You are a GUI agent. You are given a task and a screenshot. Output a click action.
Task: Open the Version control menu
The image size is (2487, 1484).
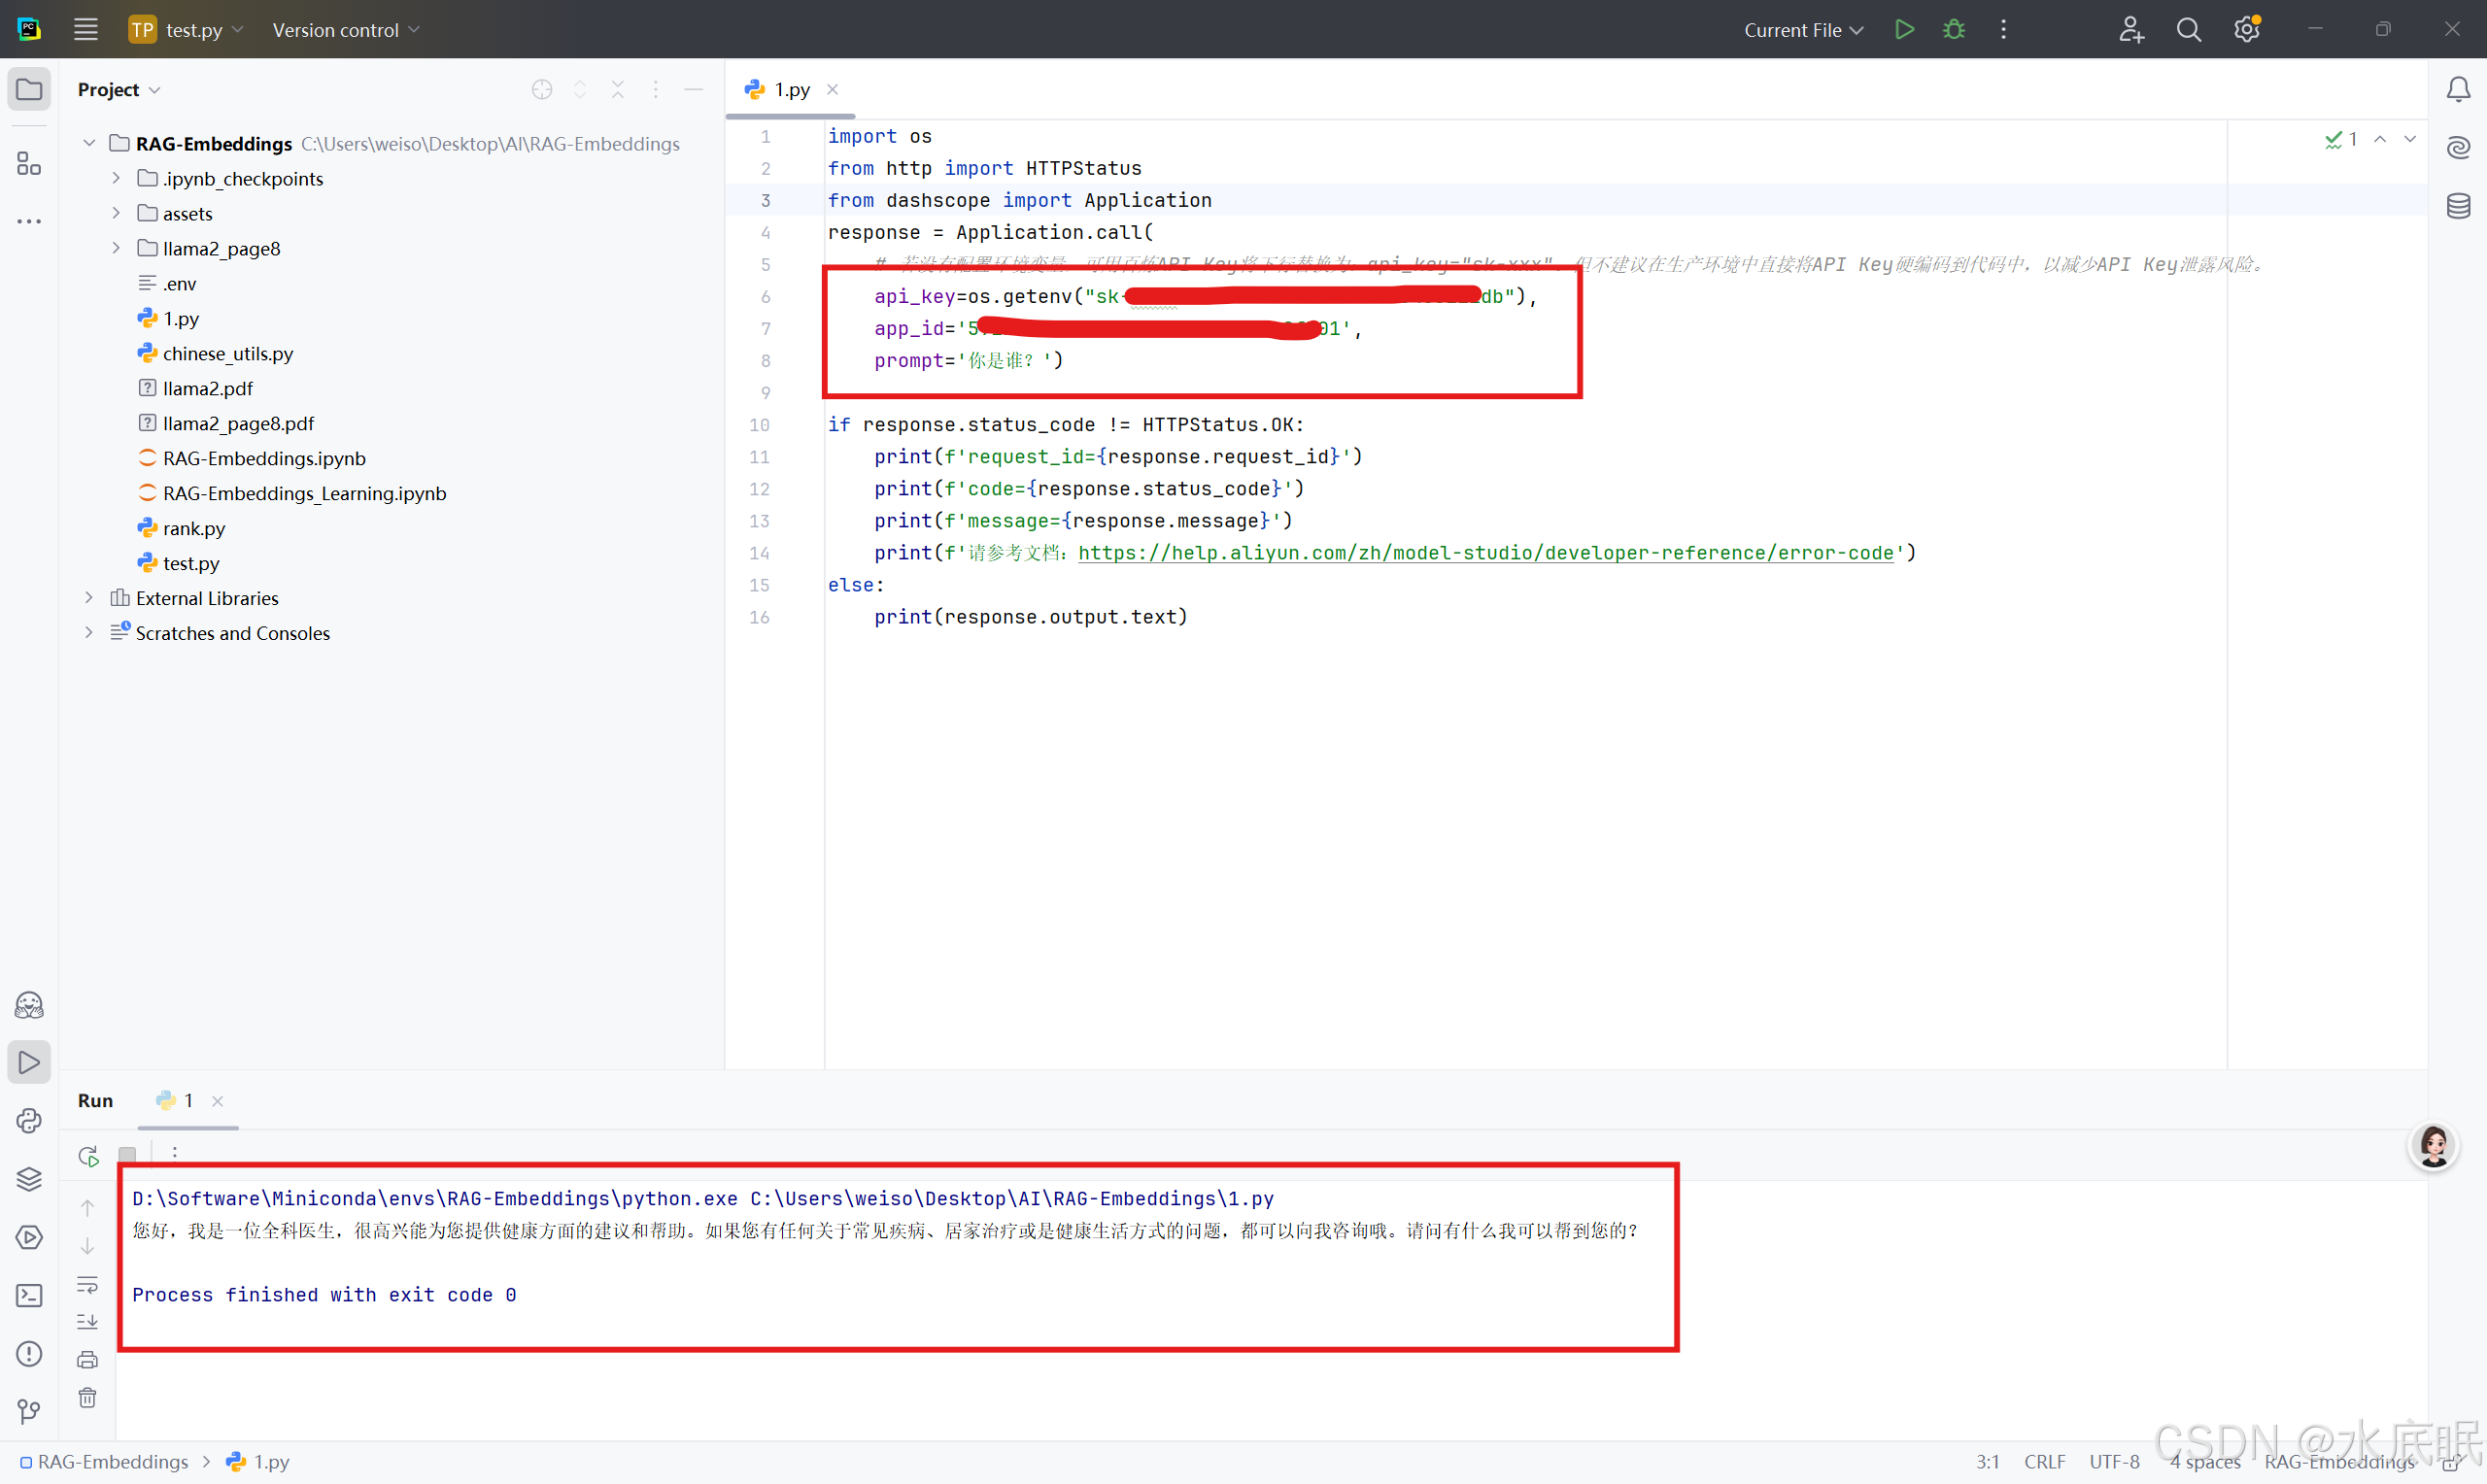[x=345, y=30]
